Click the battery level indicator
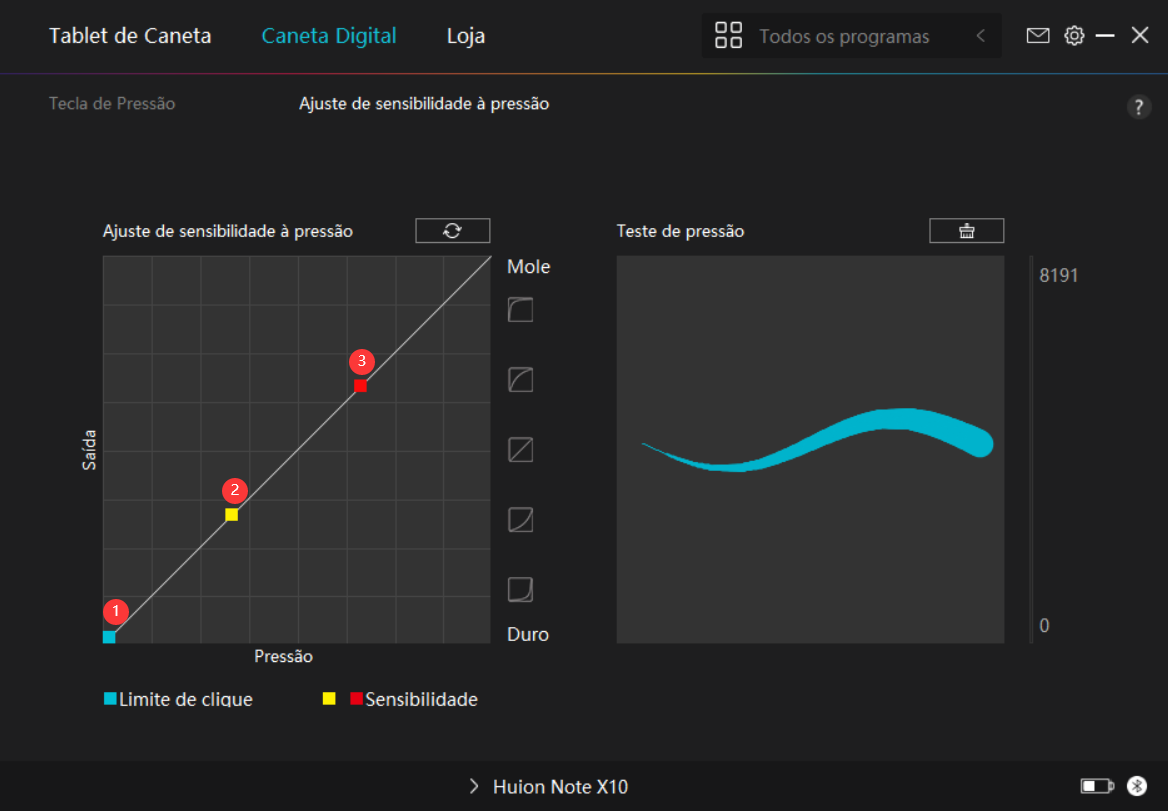Image resolution: width=1168 pixels, height=811 pixels. coord(1097,786)
